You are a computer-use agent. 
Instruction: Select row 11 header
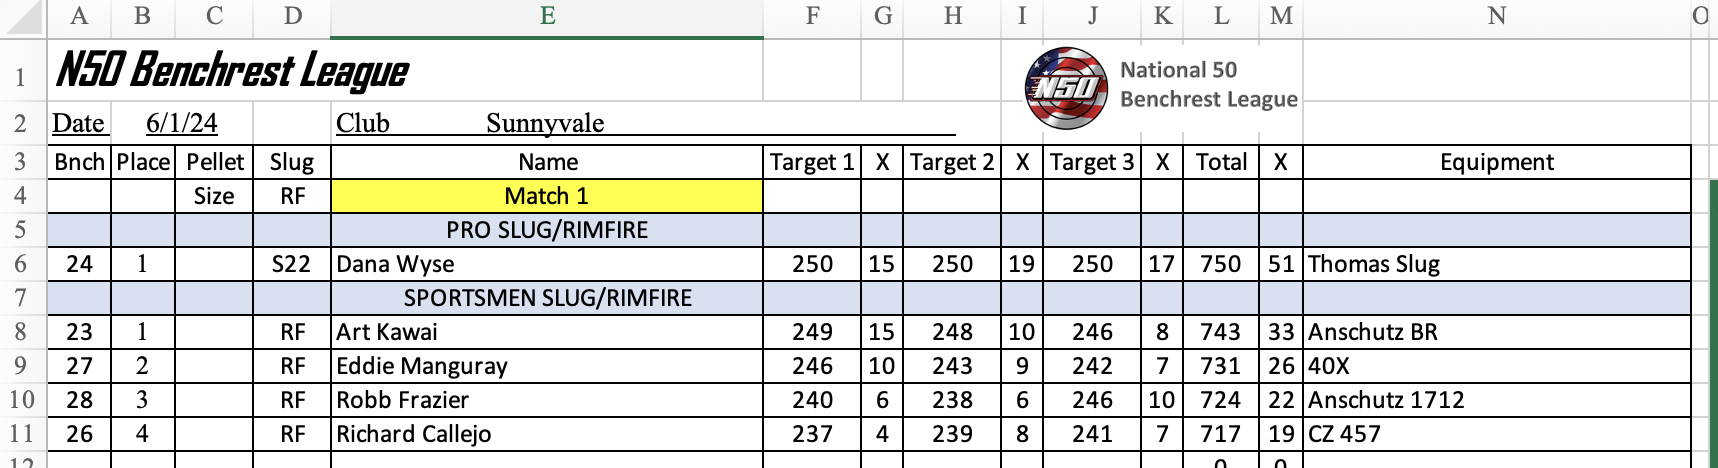tap(22, 434)
